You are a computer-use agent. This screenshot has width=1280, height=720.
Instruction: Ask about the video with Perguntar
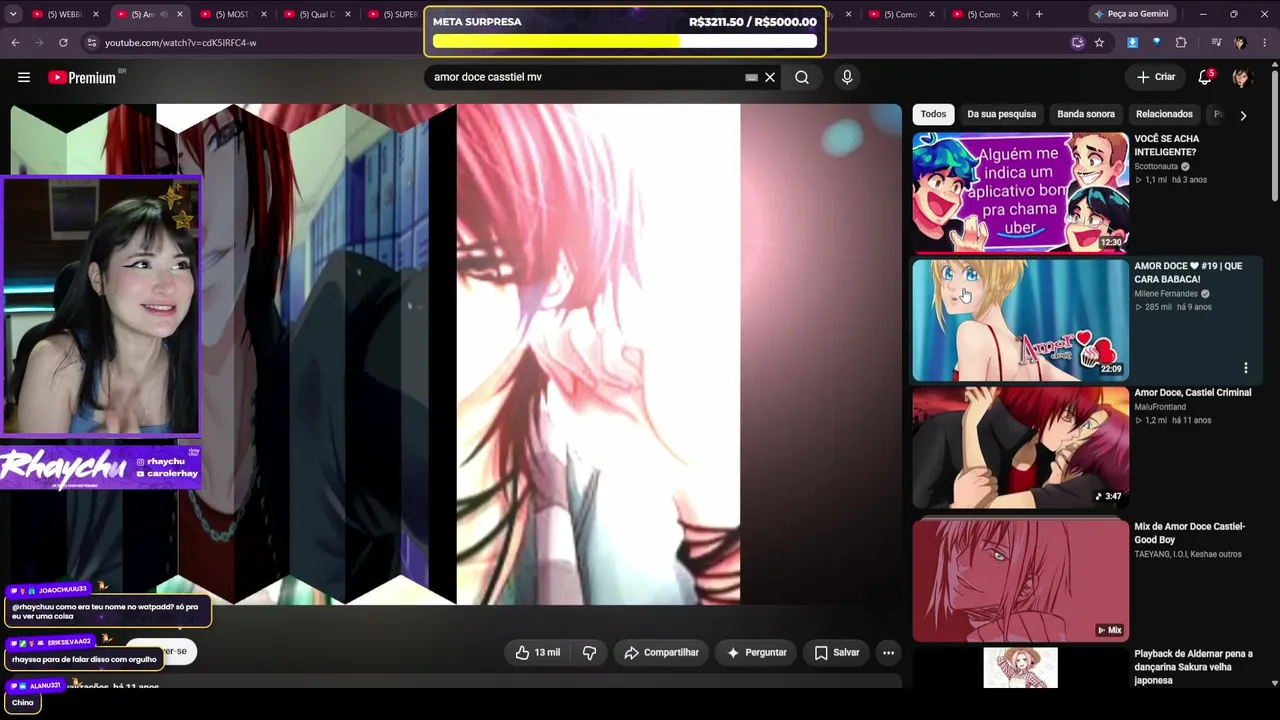756,652
